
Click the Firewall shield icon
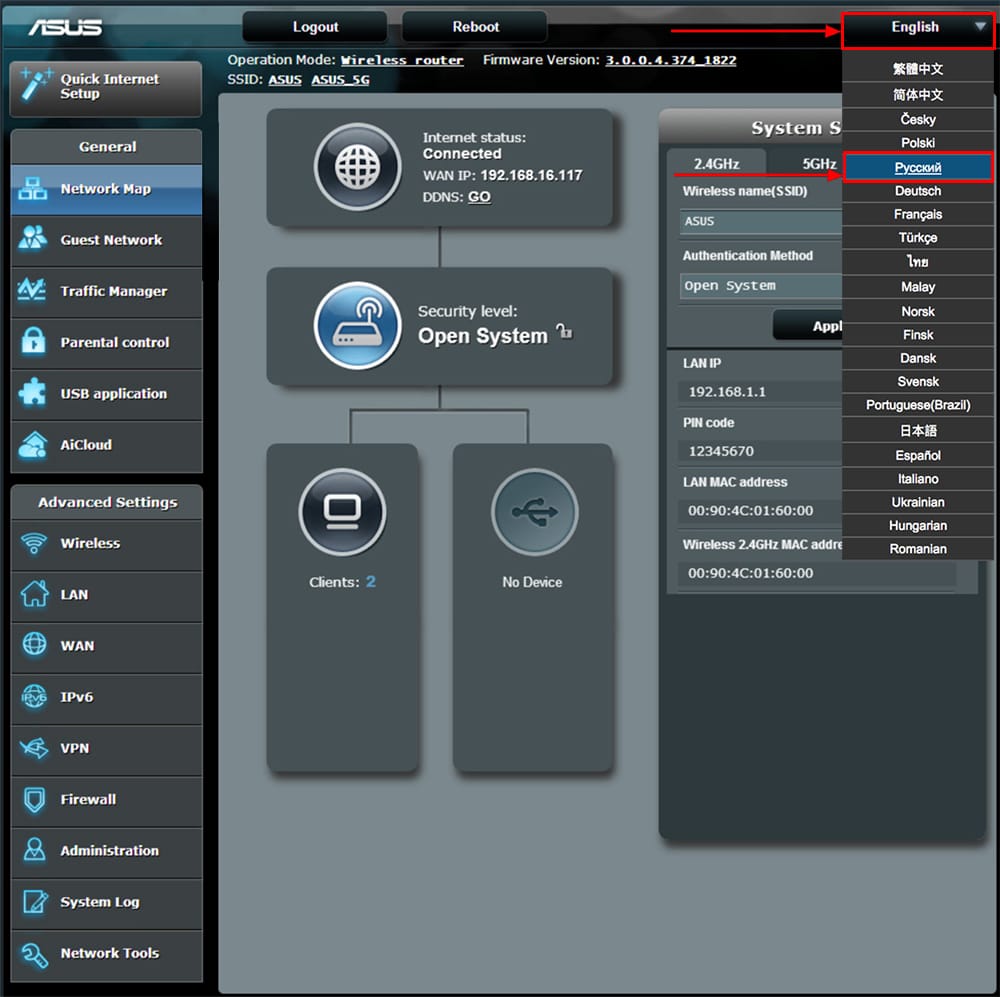click(x=34, y=799)
